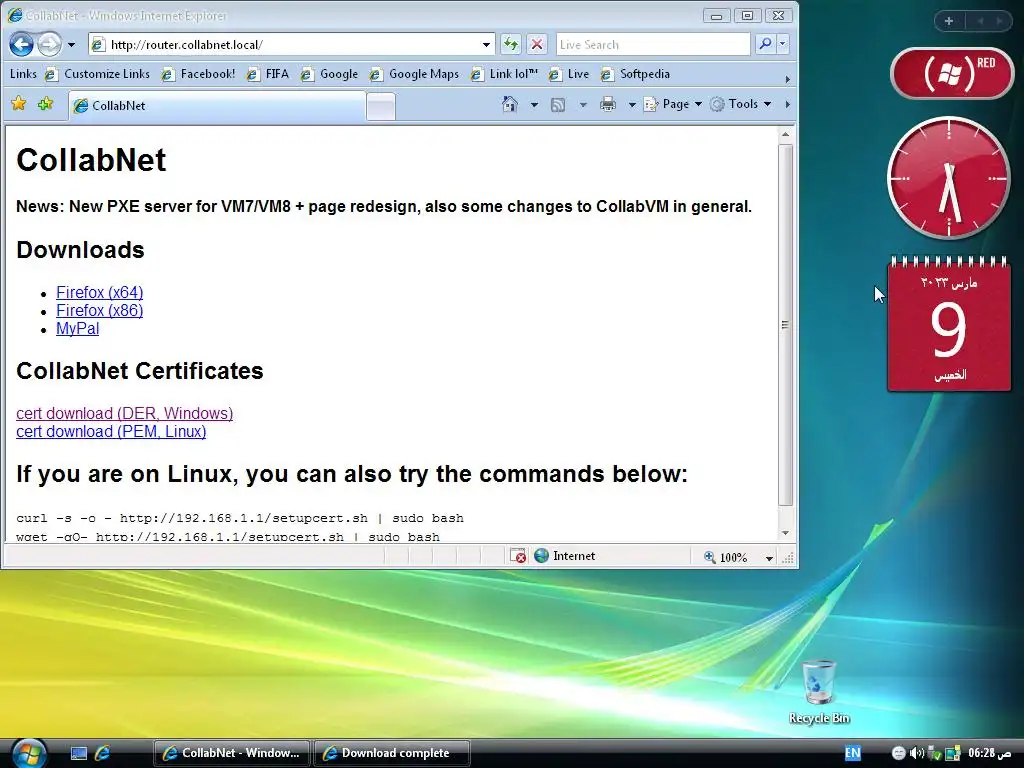Image resolution: width=1024 pixels, height=768 pixels.
Task: Open Customize Links favorite
Action: click(98, 74)
